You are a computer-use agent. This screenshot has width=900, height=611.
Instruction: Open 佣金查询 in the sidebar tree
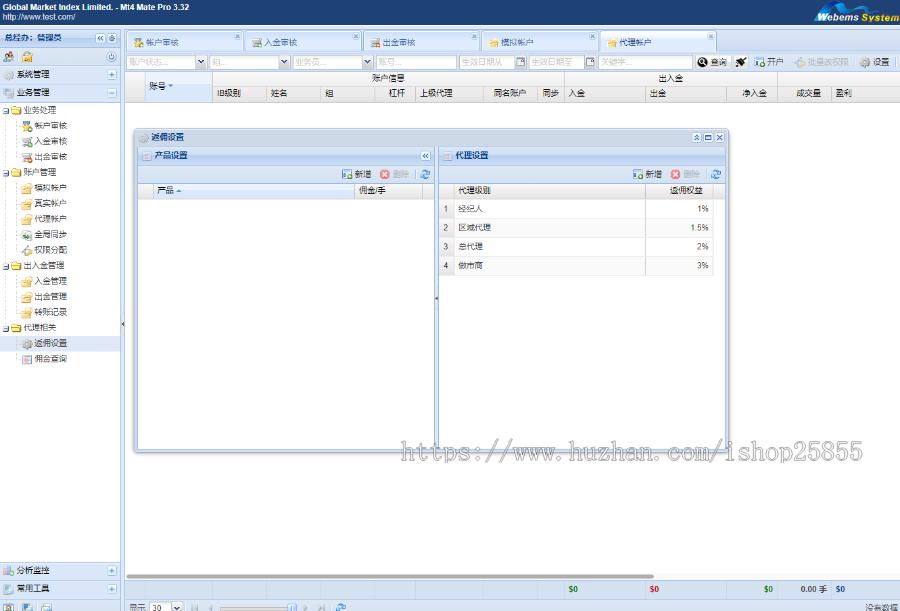click(x=51, y=358)
